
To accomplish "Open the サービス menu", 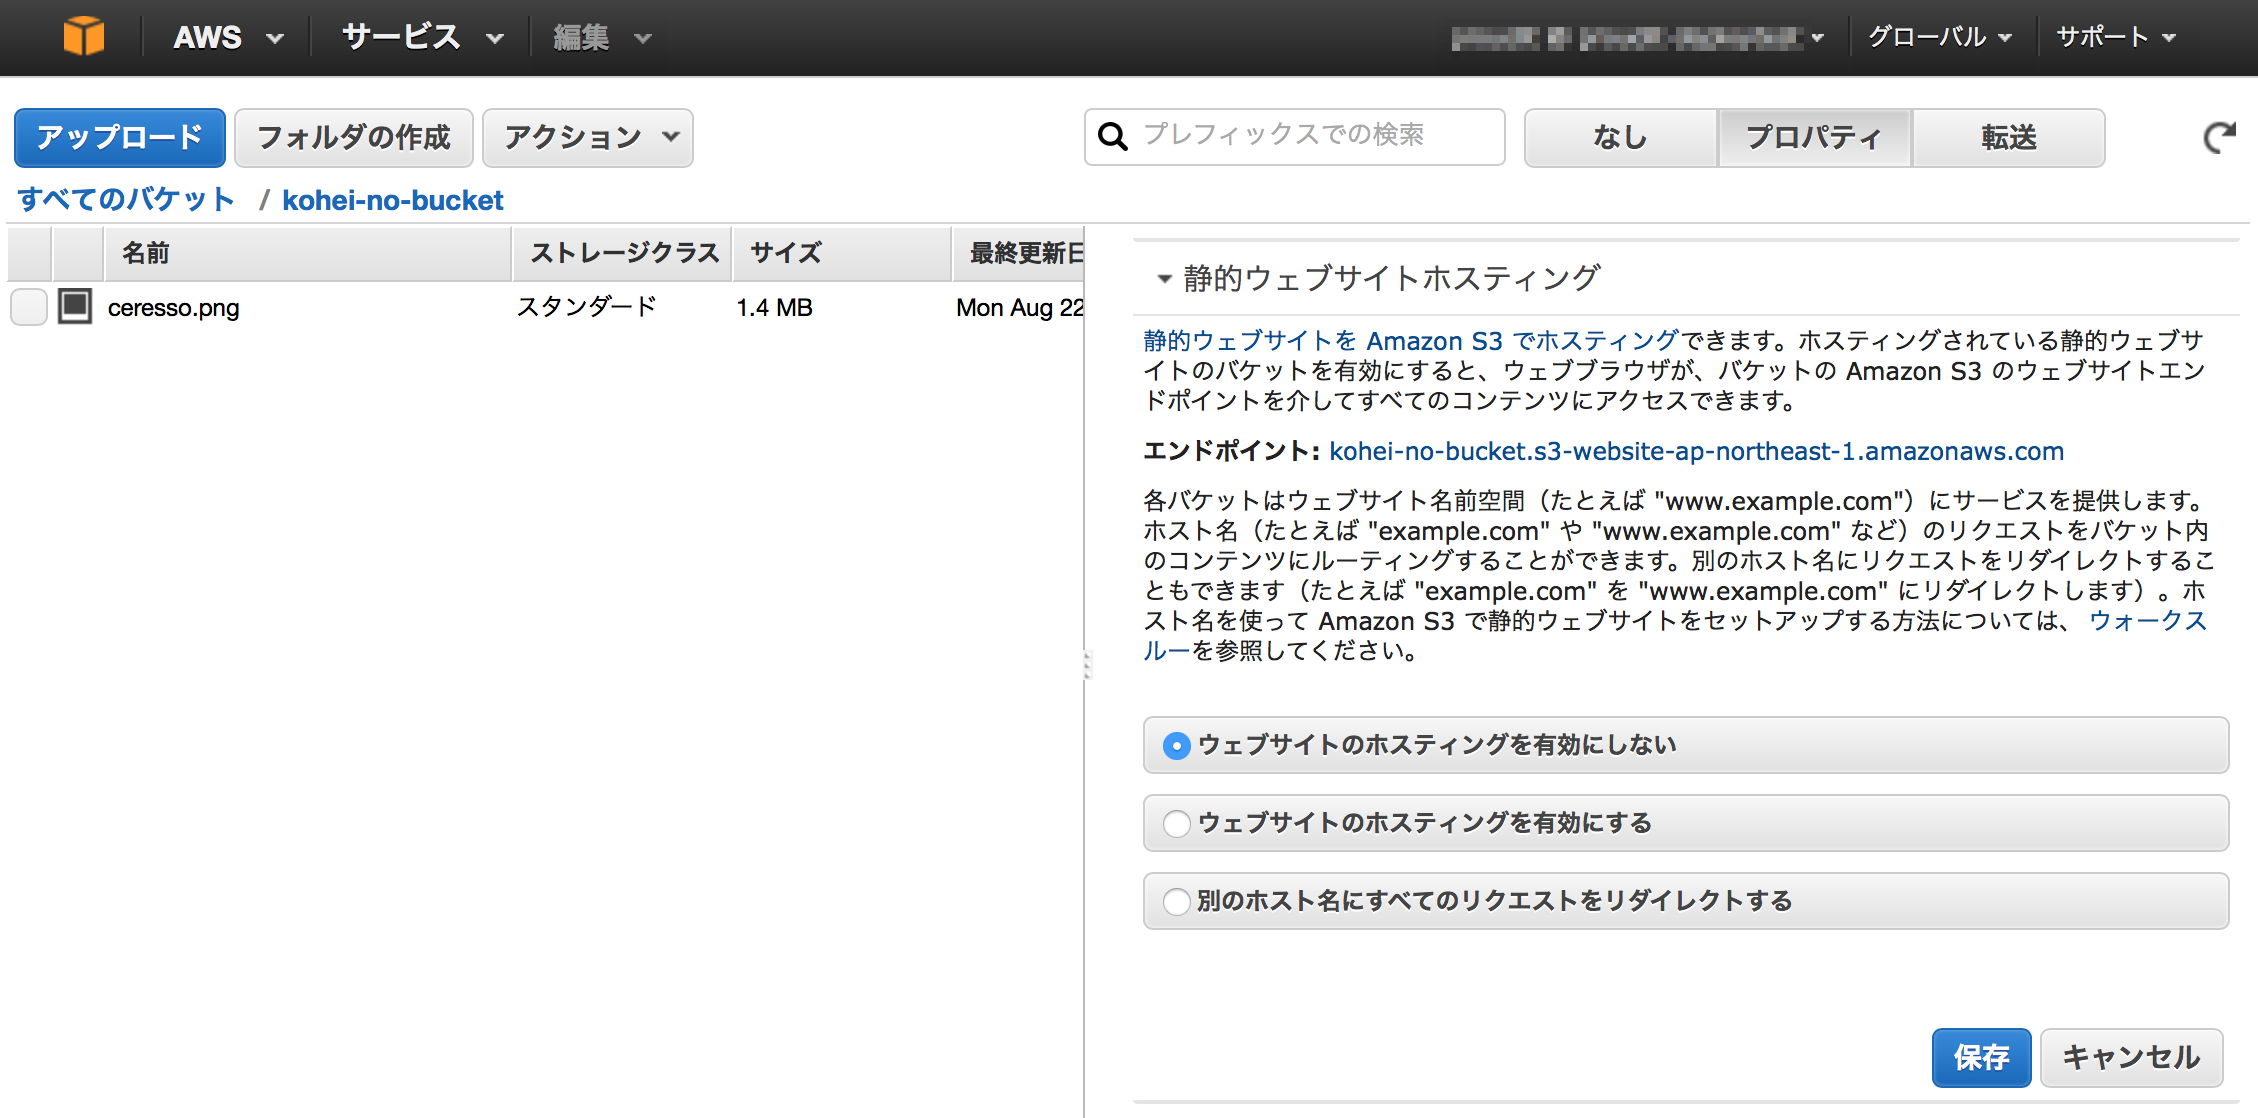I will point(418,36).
